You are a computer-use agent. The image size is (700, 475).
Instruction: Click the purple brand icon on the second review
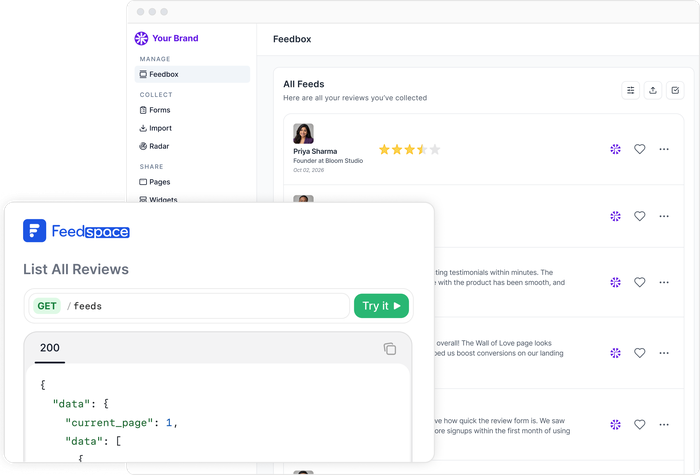tap(615, 217)
